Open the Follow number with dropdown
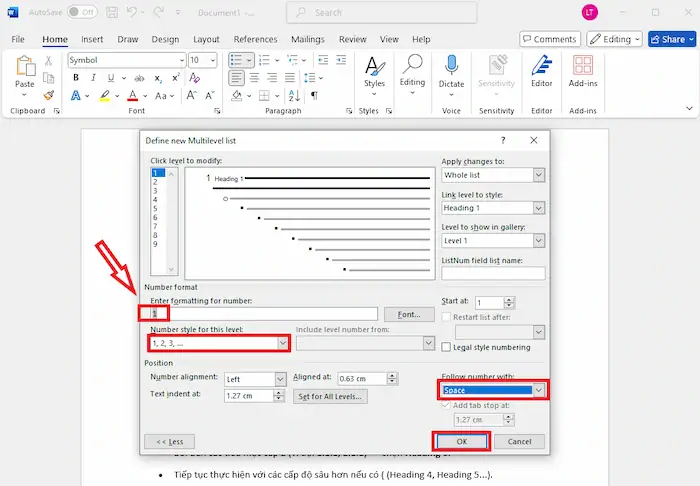Viewport: 700px width, 486px height. (x=539, y=390)
